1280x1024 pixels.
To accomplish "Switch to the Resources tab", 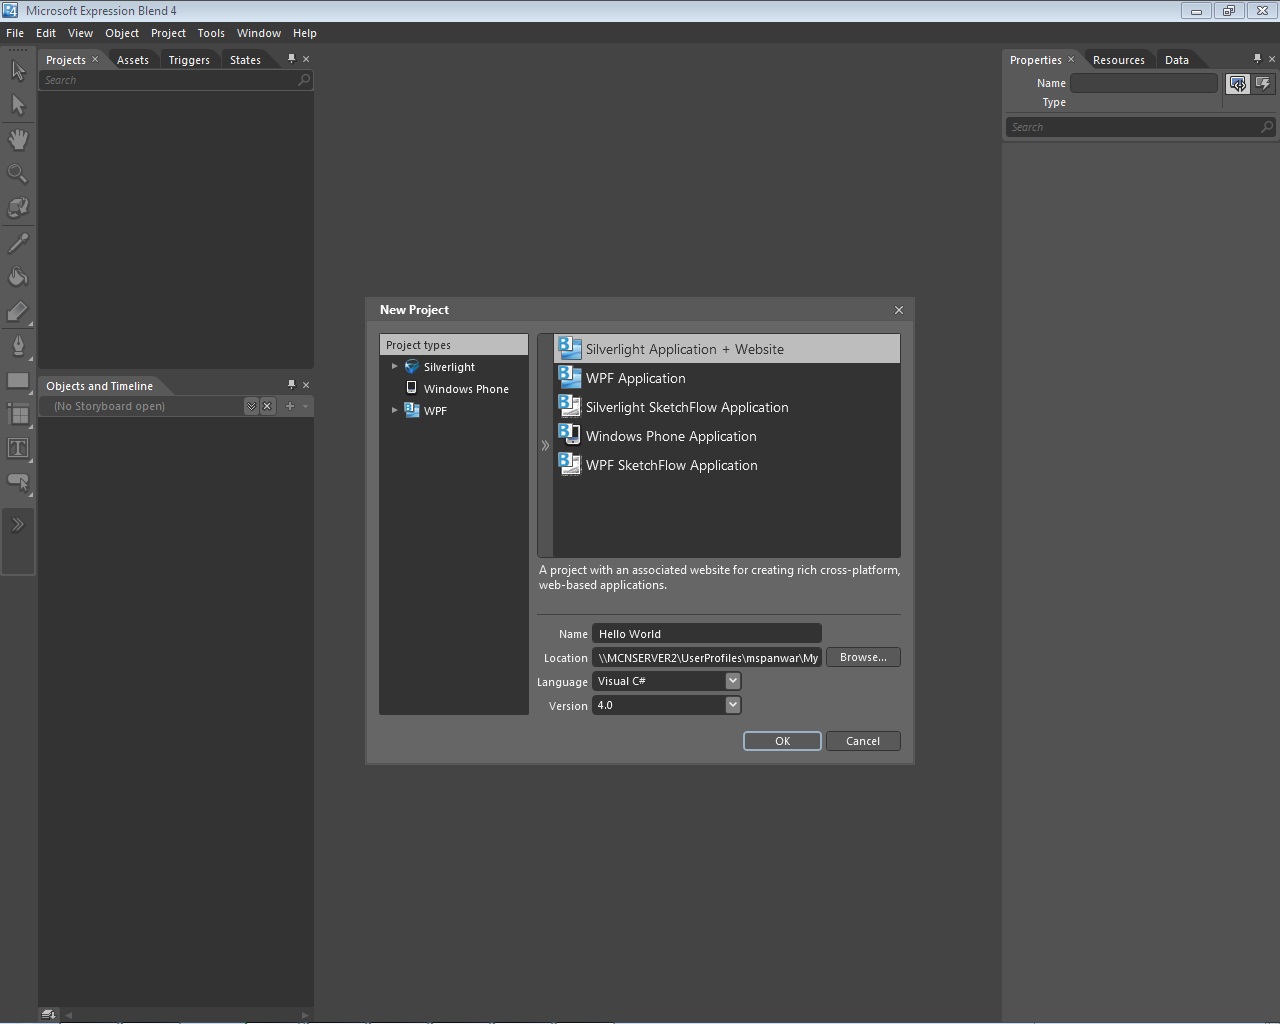I will (x=1118, y=59).
